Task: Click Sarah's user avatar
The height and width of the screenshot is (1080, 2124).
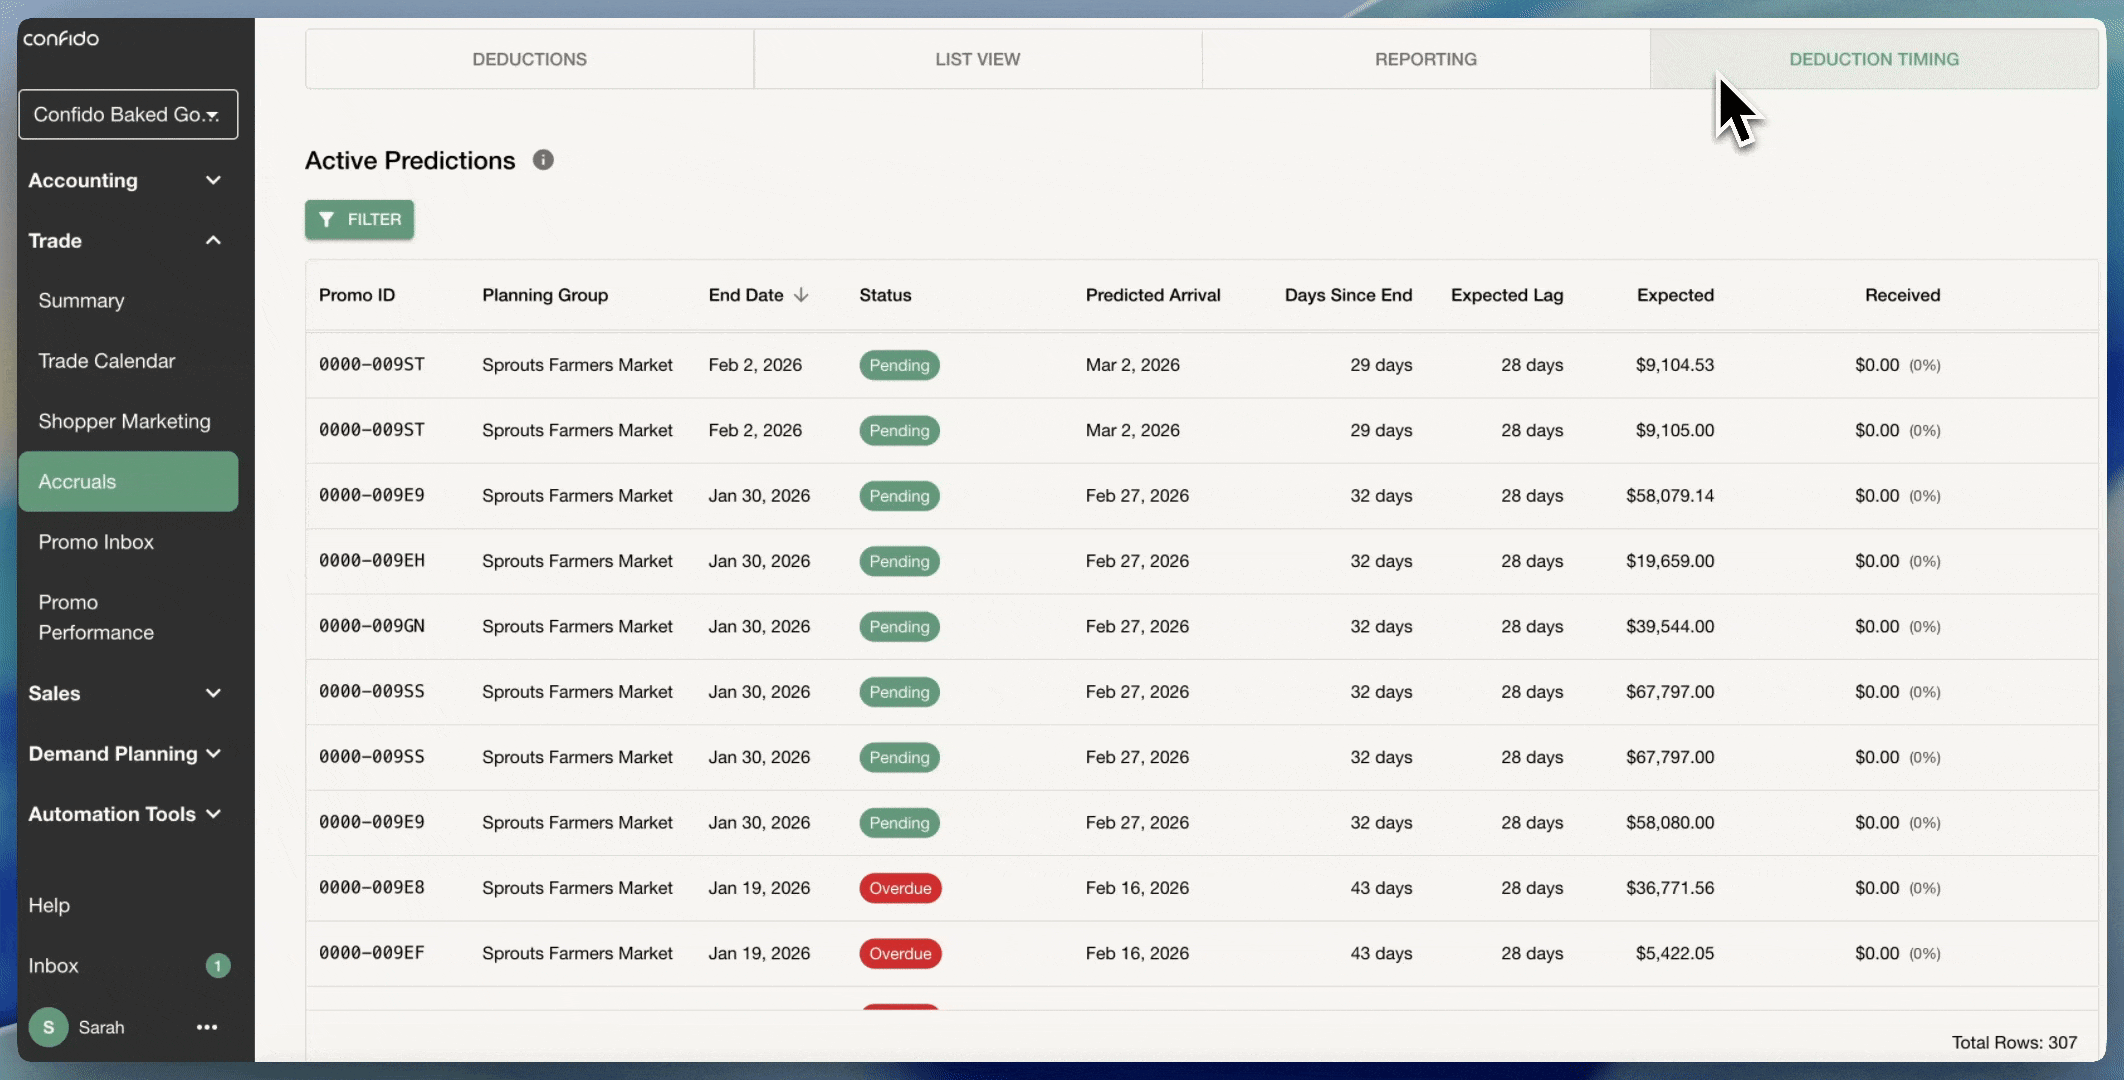Action: tap(48, 1027)
